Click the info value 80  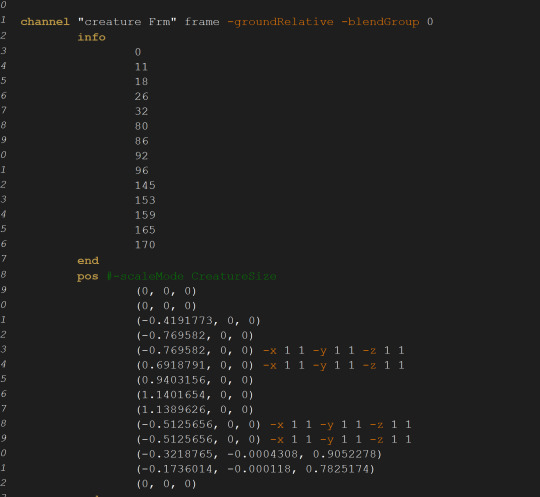click(142, 126)
